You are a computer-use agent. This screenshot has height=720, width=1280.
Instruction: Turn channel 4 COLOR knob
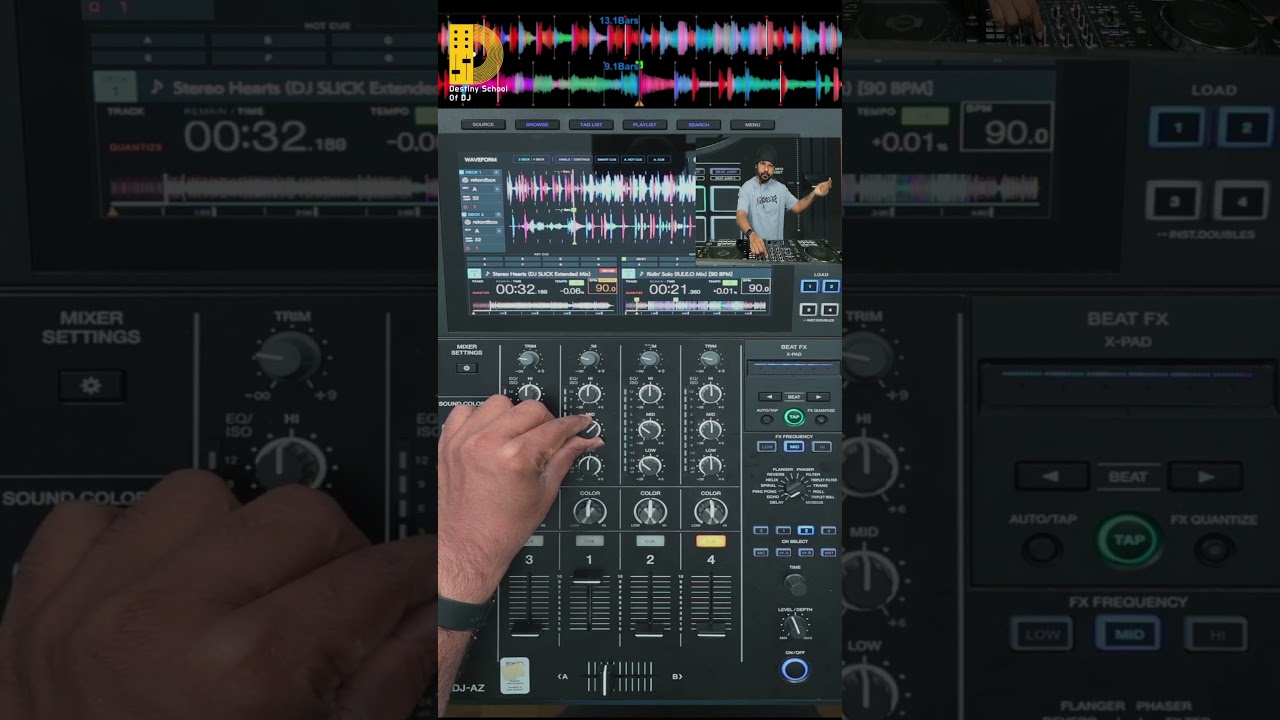coord(711,512)
